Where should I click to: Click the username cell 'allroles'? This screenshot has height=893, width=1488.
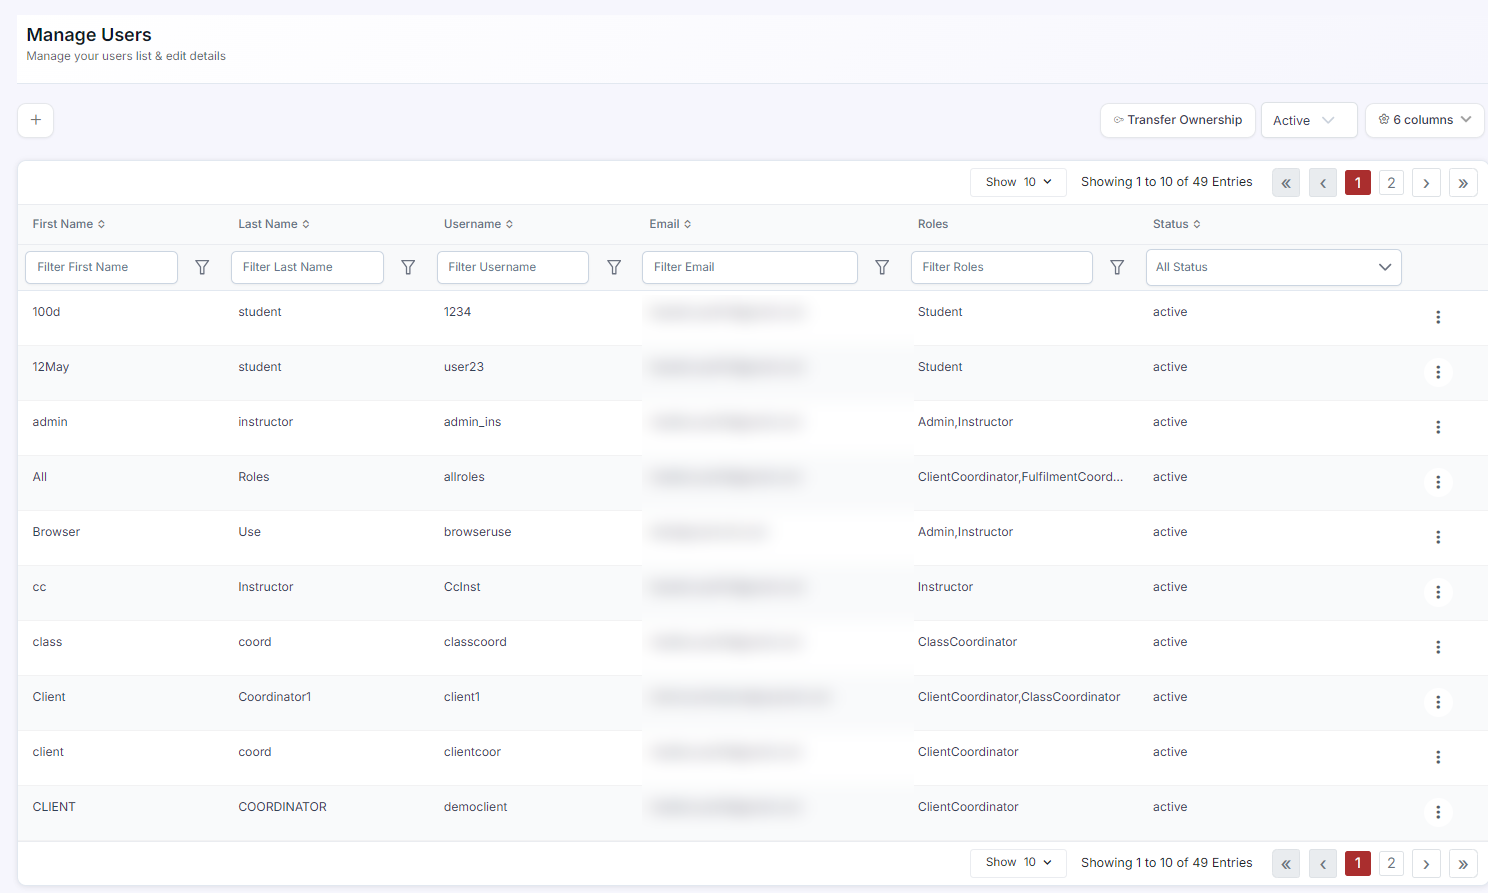464,477
